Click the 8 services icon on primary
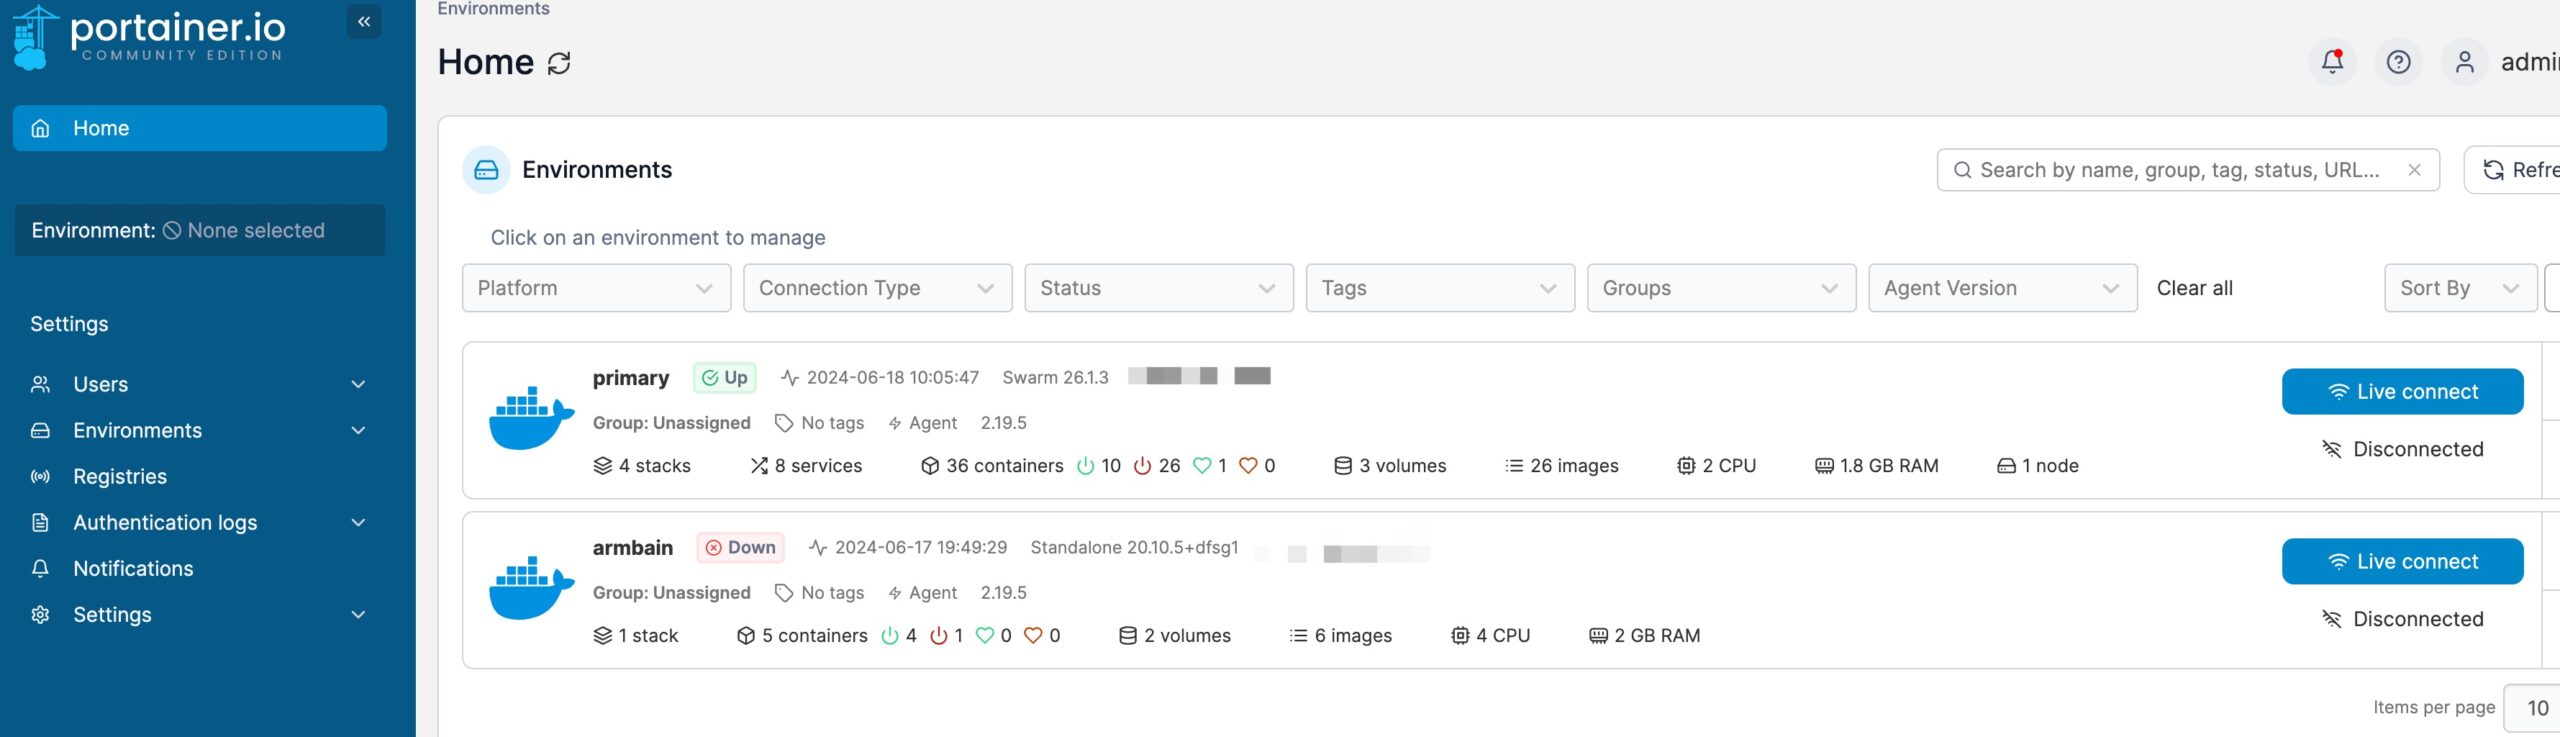The width and height of the screenshot is (2560, 737). coord(759,466)
